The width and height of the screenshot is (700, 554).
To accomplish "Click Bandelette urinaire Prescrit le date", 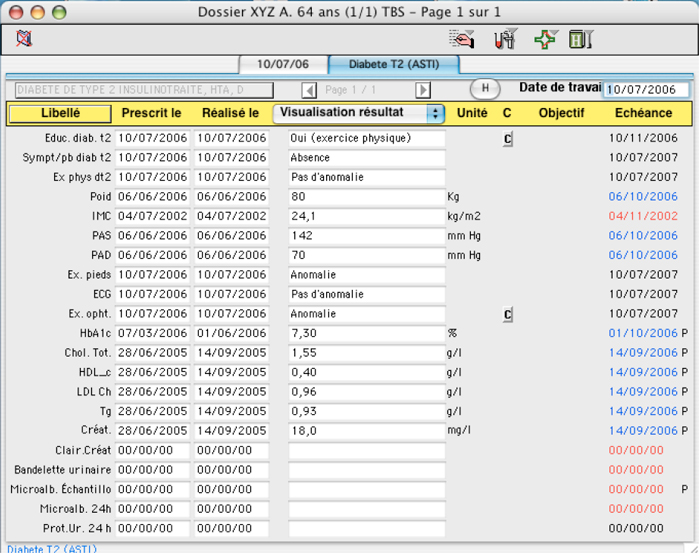I will [x=153, y=470].
